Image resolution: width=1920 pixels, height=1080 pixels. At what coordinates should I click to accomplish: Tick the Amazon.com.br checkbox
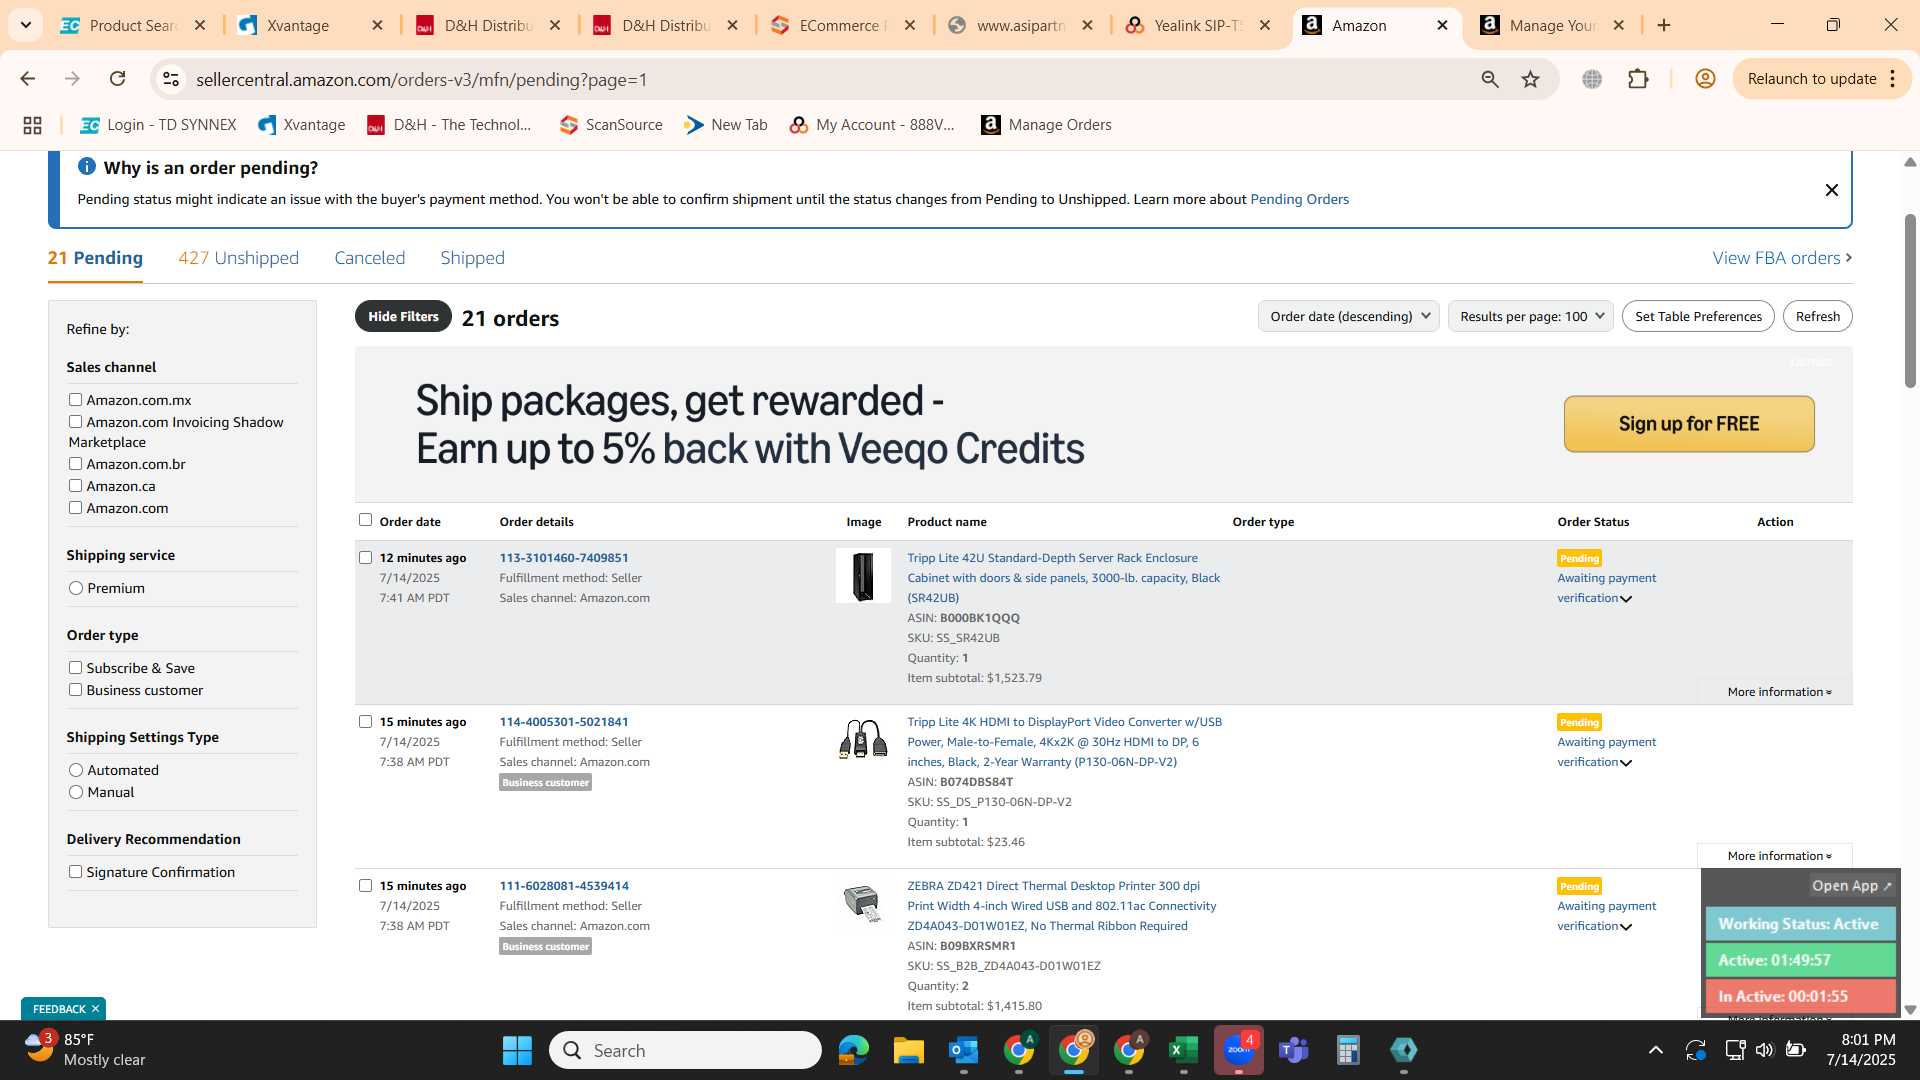75,464
